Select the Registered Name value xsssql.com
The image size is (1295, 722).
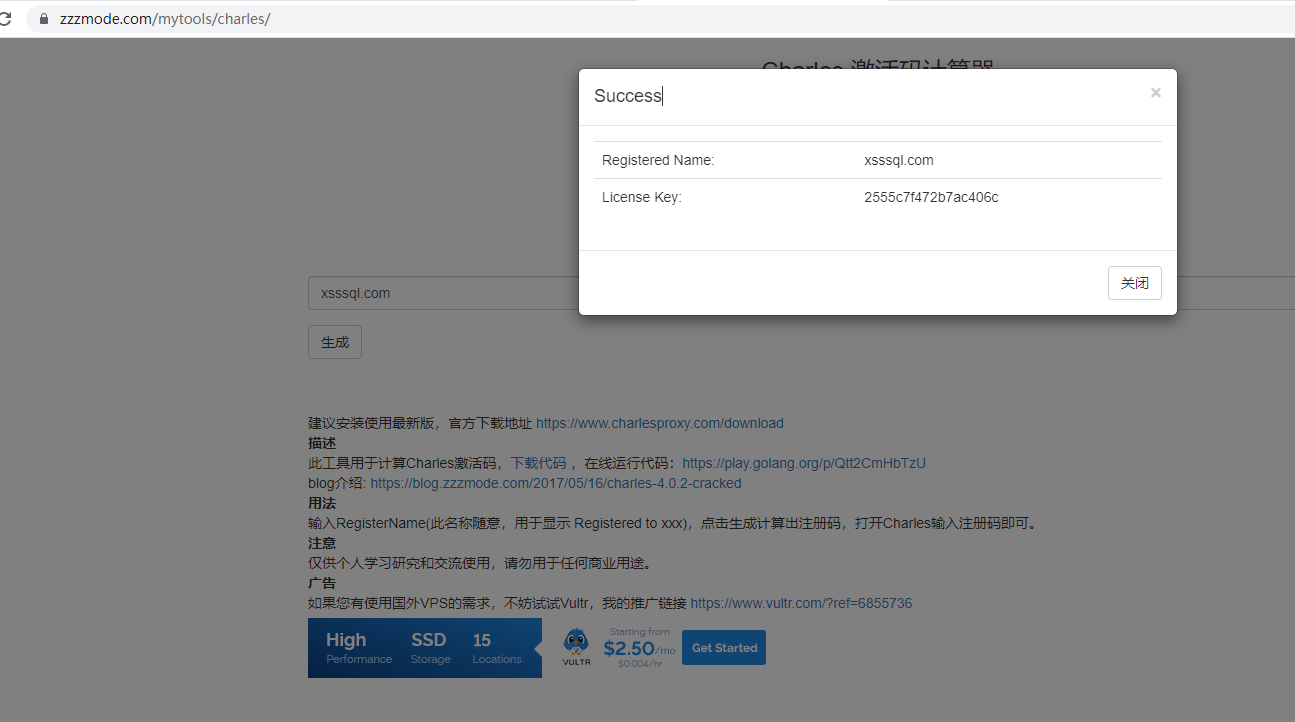[898, 159]
